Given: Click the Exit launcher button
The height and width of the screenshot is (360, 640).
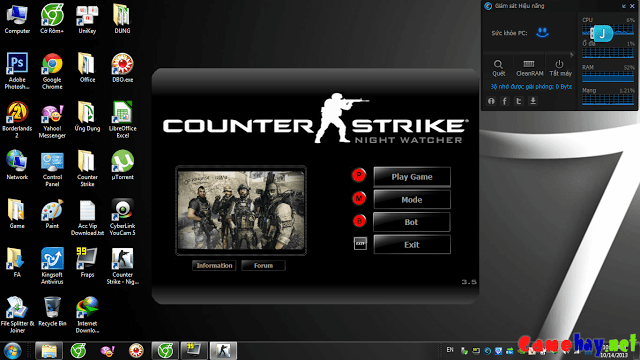Looking at the screenshot, I should [x=412, y=244].
